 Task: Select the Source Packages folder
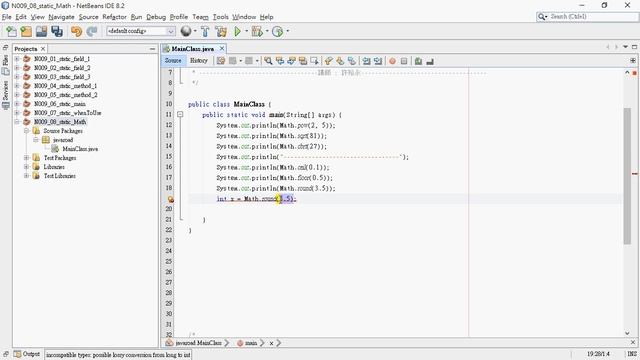point(63,131)
